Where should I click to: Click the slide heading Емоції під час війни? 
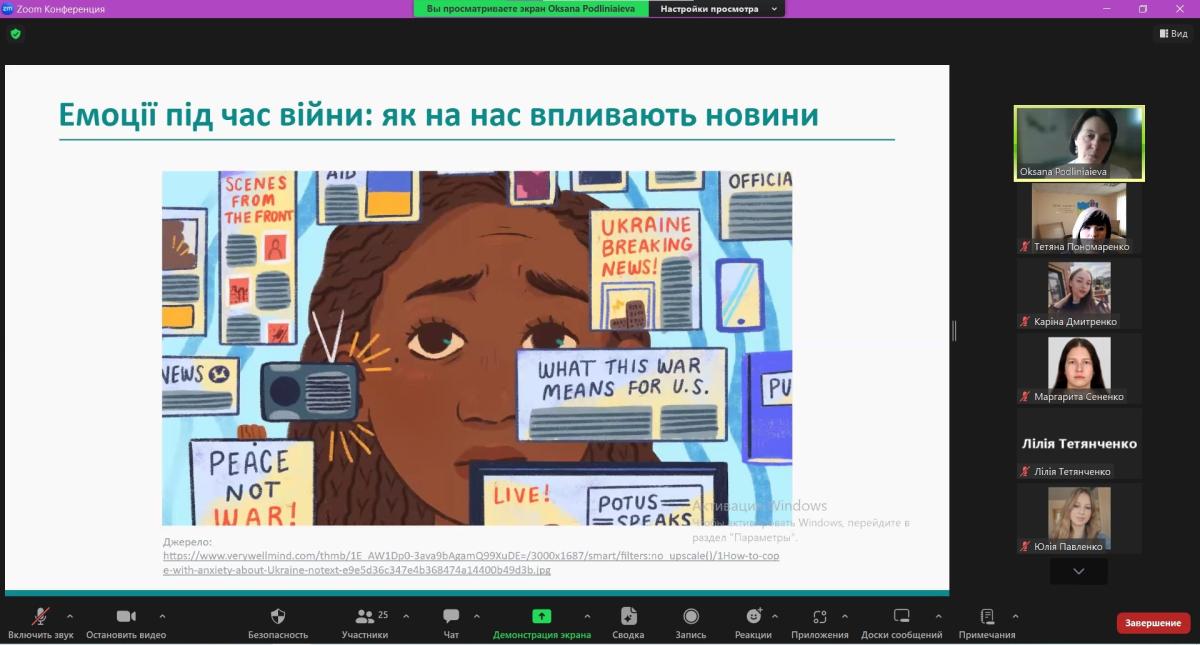(x=439, y=115)
